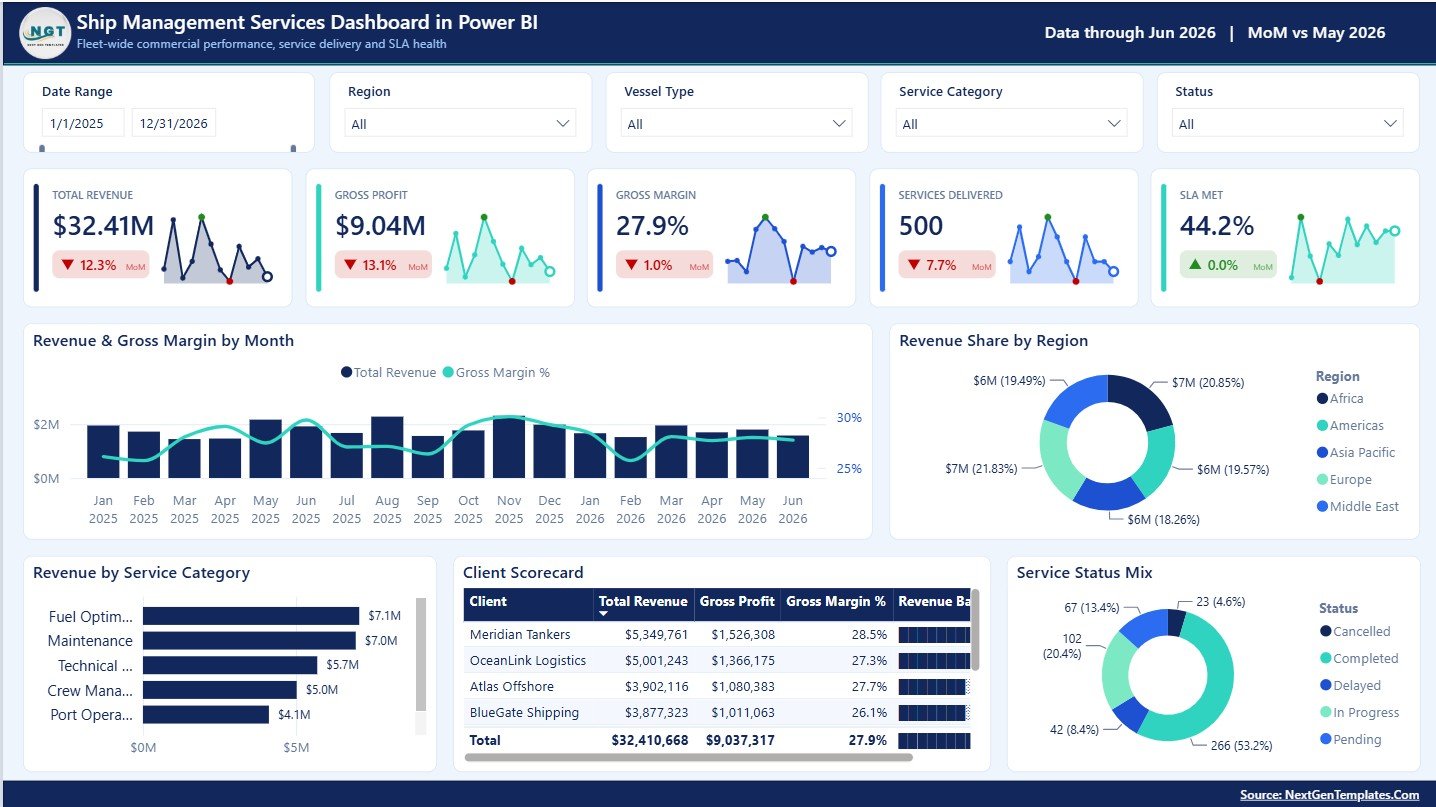Click the Total Revenue column sort arrow

tap(604, 613)
